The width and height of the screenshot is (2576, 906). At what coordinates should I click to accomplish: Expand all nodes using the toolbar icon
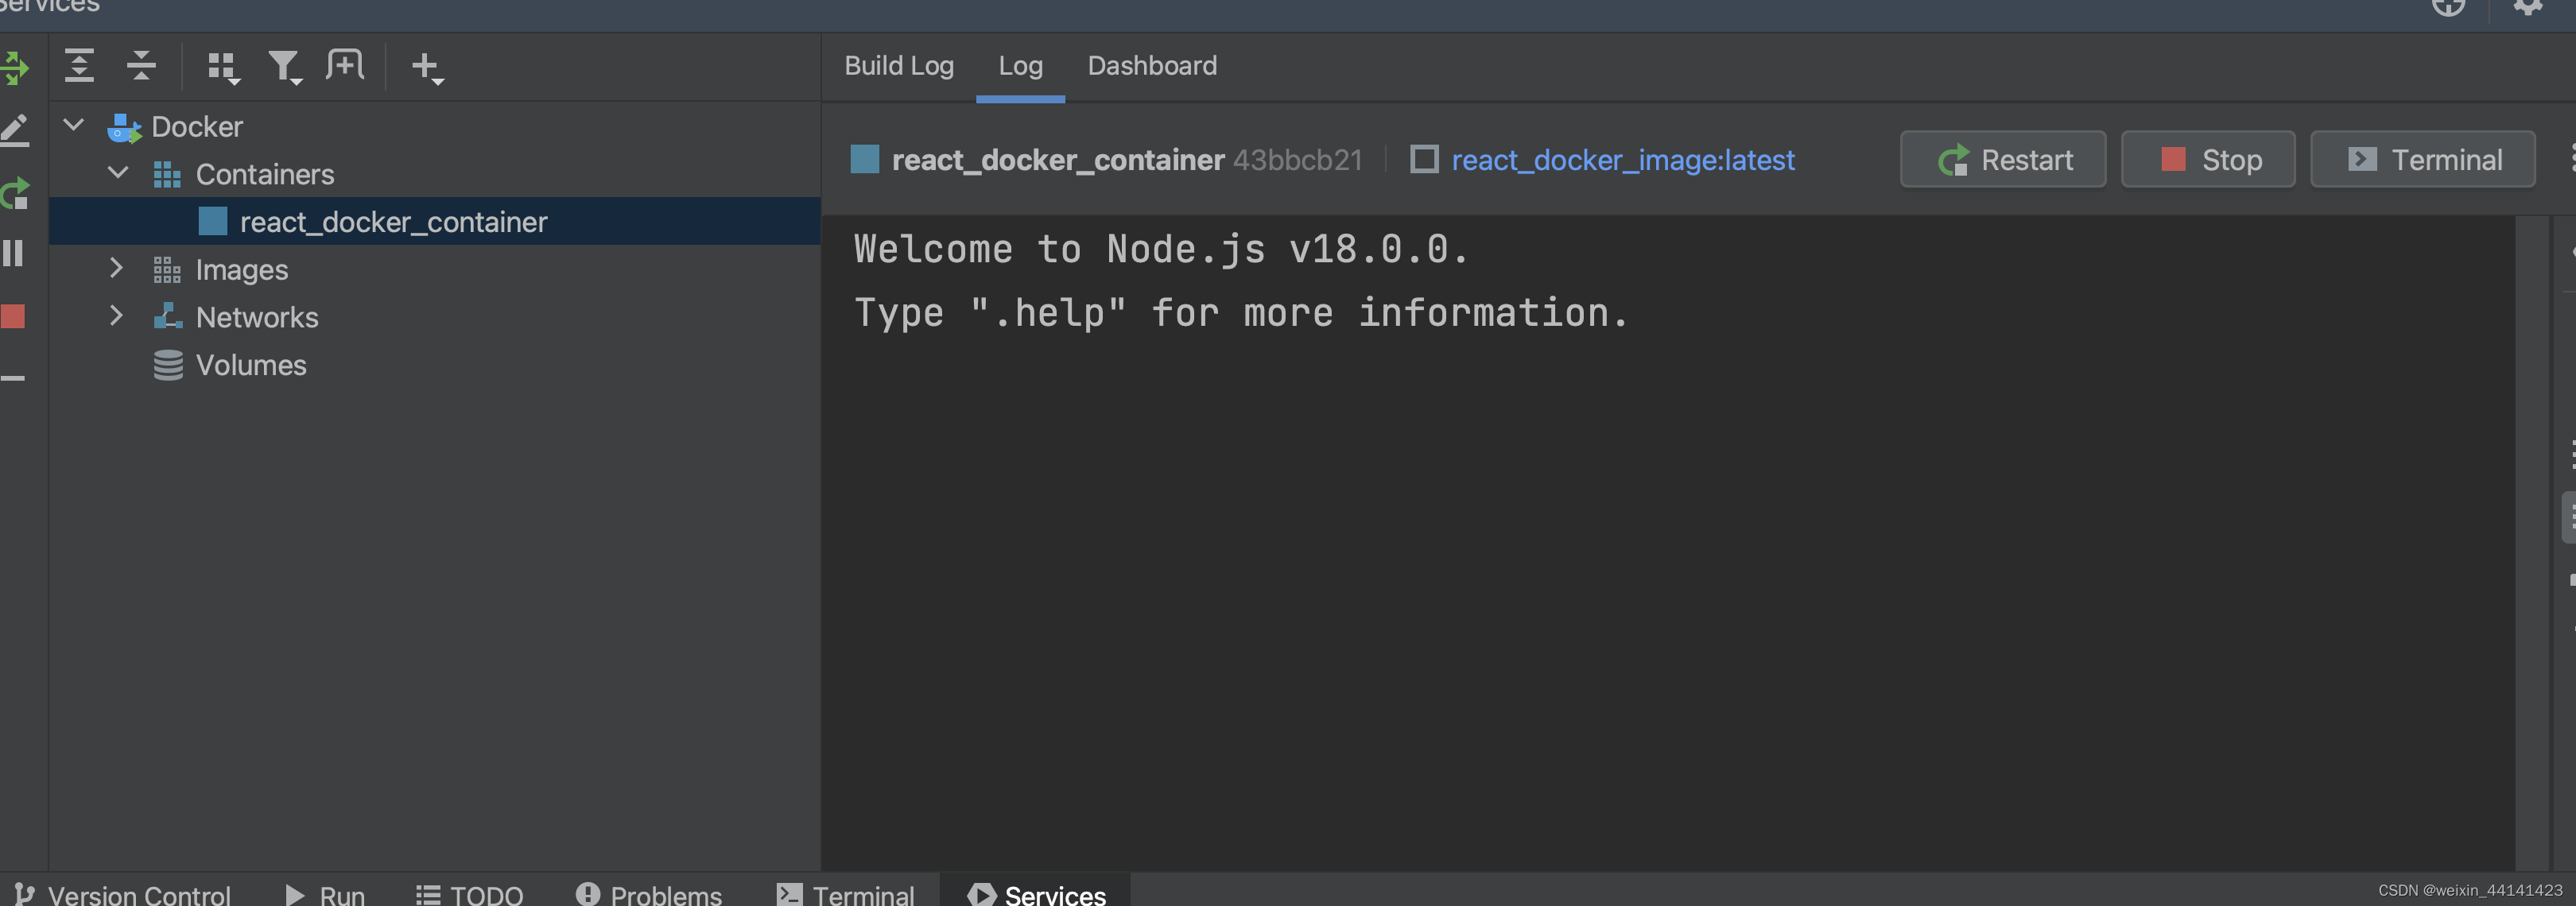tap(79, 66)
